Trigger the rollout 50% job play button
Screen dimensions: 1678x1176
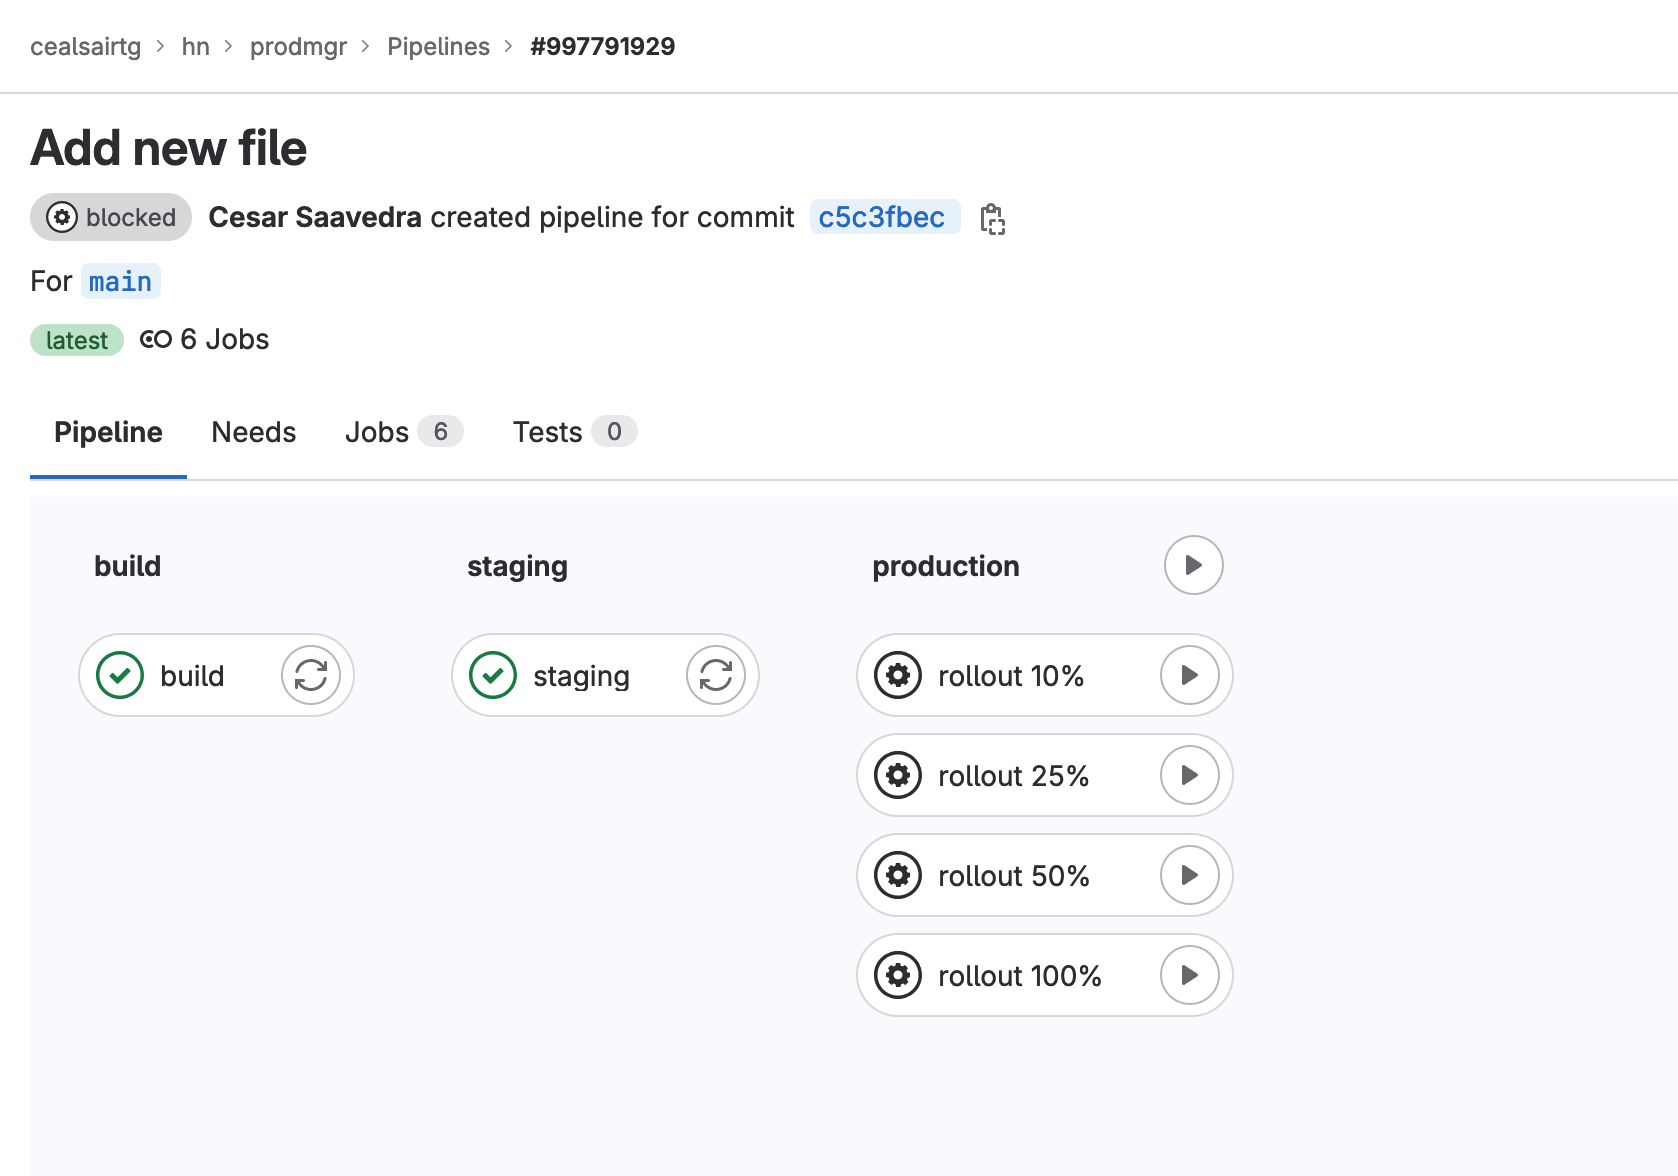pos(1189,875)
